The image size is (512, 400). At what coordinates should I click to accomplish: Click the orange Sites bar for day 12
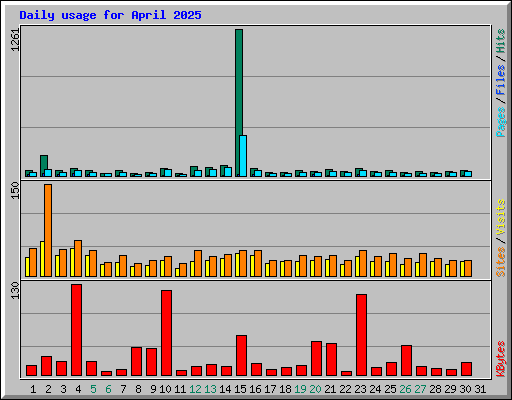click(x=198, y=263)
